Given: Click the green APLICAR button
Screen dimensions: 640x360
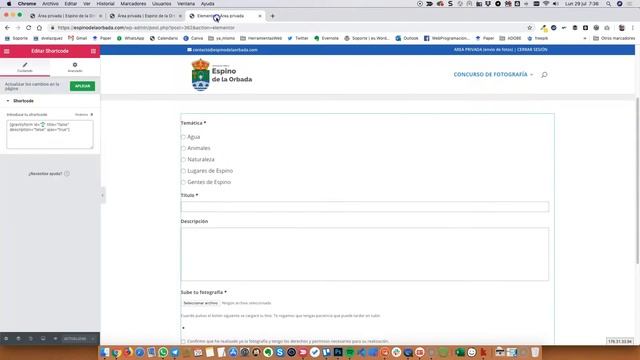Looking at the screenshot, I should point(82,86).
